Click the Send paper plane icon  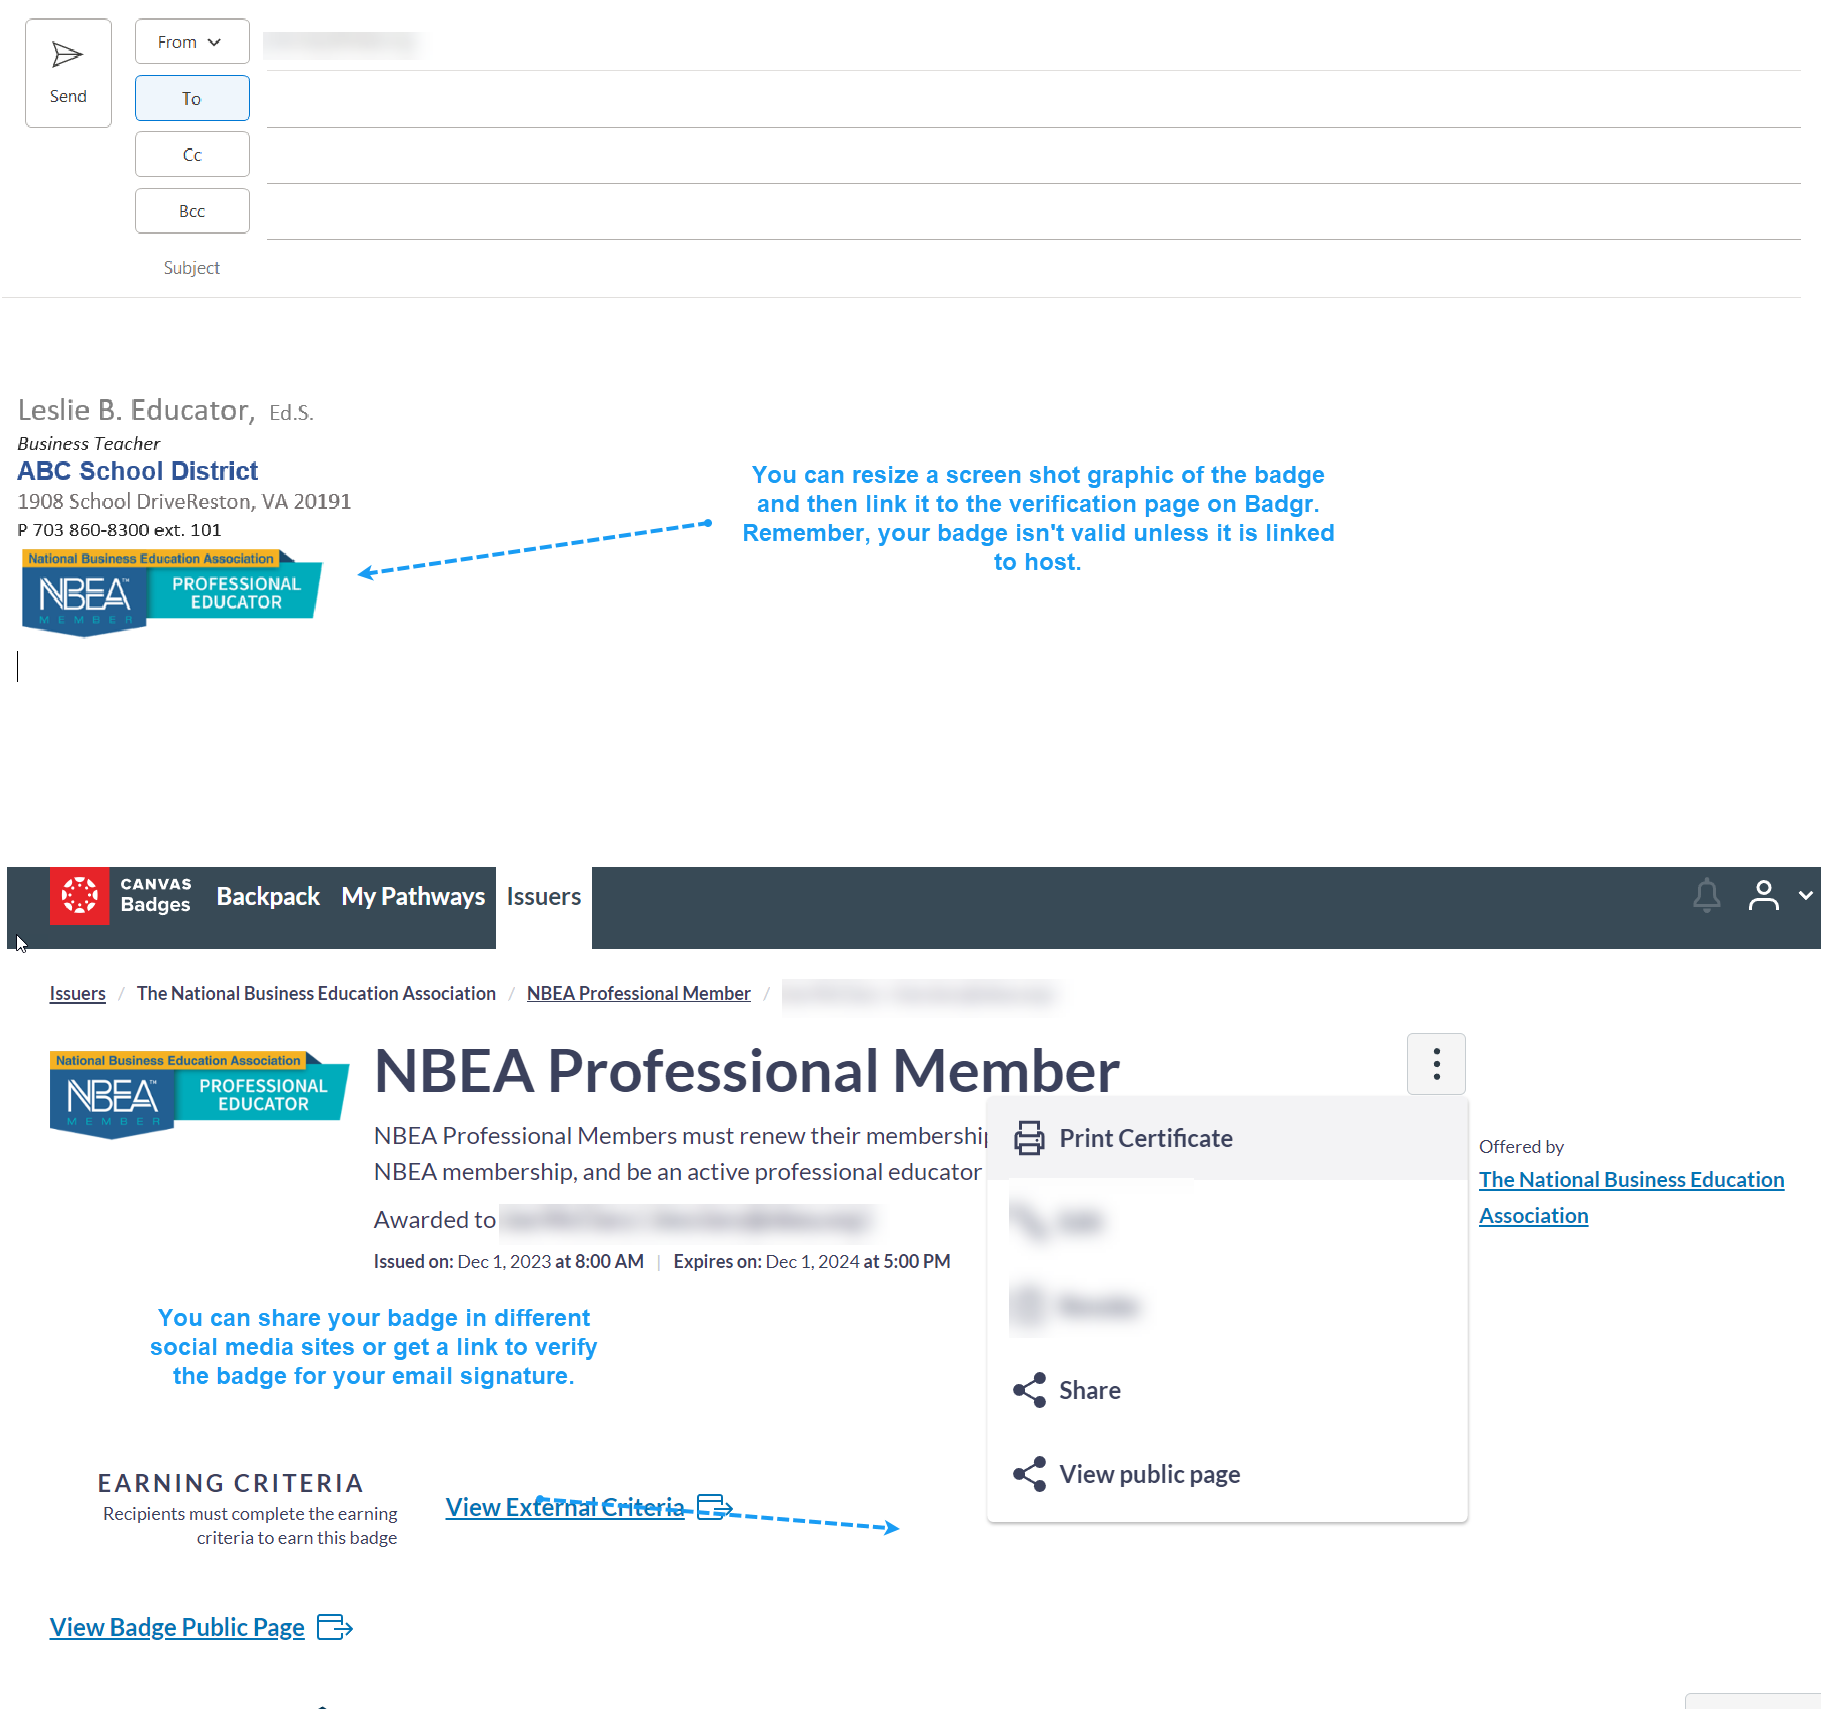click(x=67, y=55)
